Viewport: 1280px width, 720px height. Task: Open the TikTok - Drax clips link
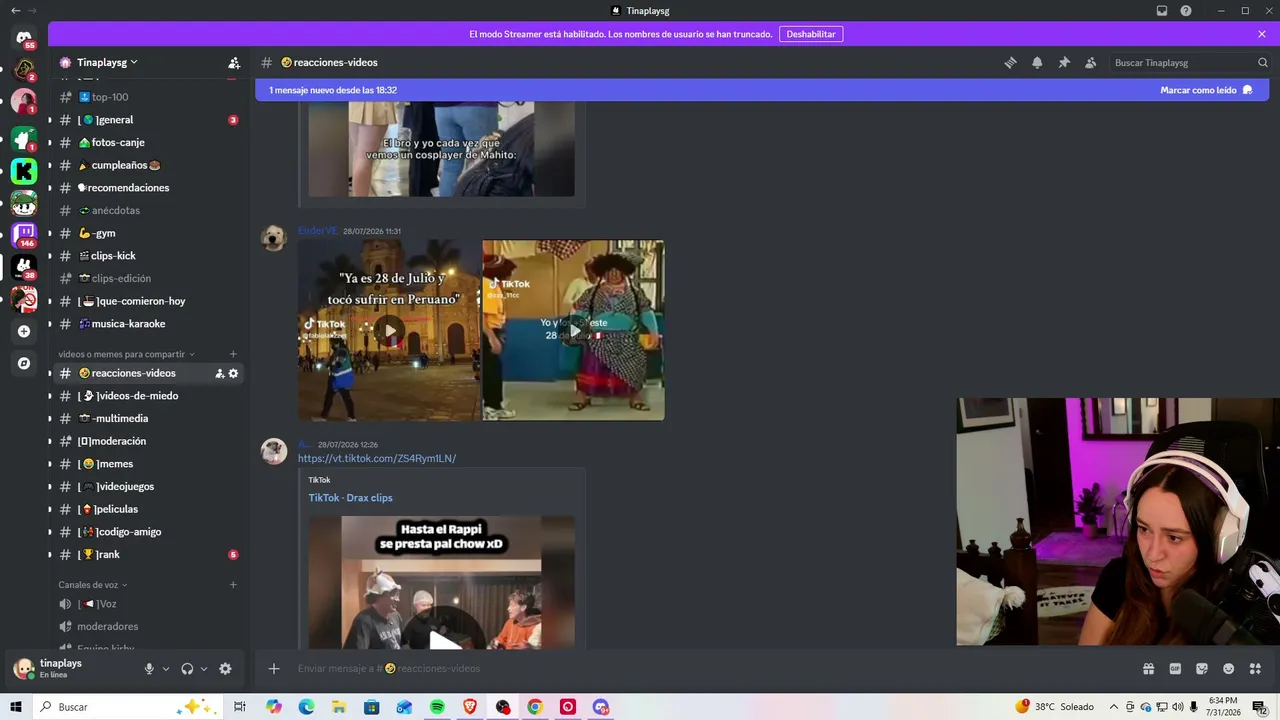click(350, 498)
